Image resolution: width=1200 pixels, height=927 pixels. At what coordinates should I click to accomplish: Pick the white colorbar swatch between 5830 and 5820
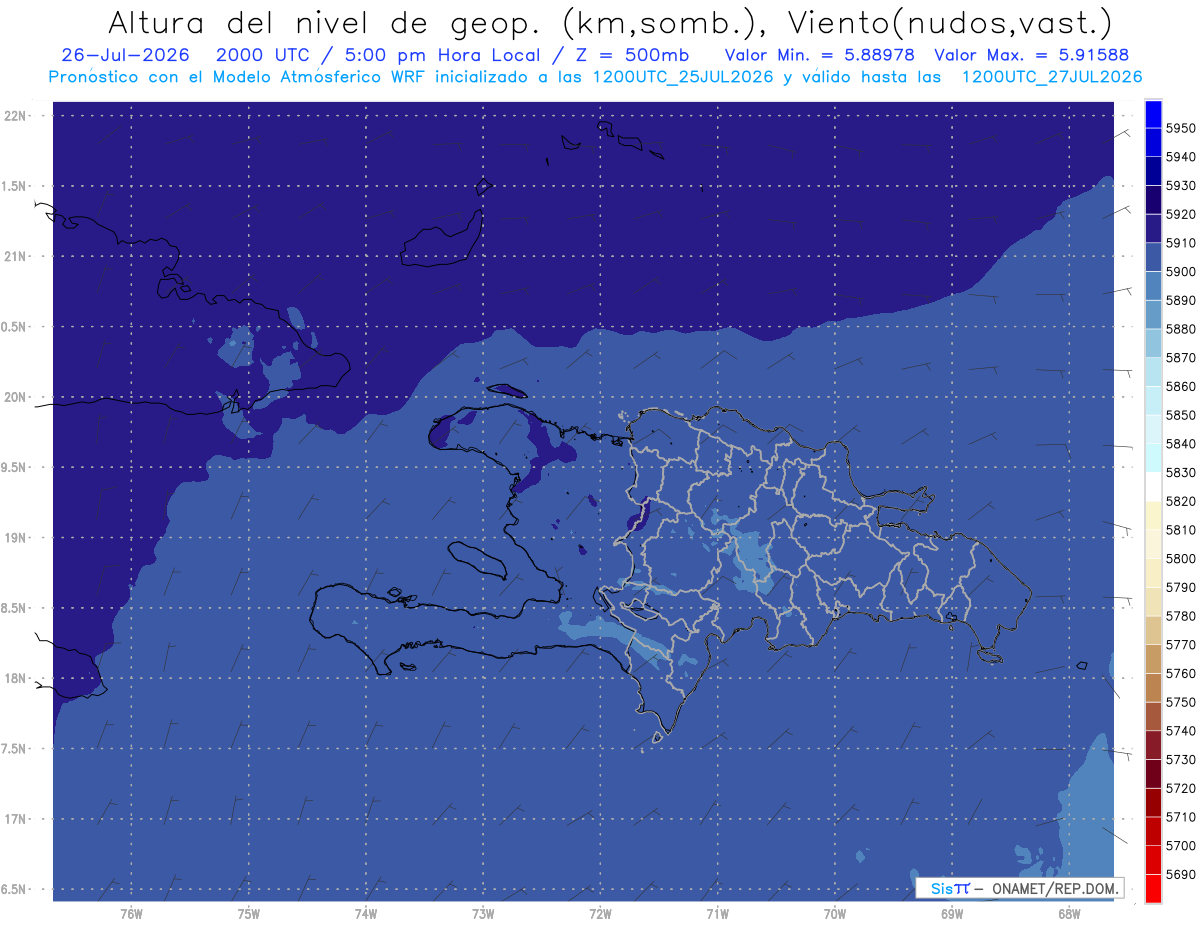1153,487
